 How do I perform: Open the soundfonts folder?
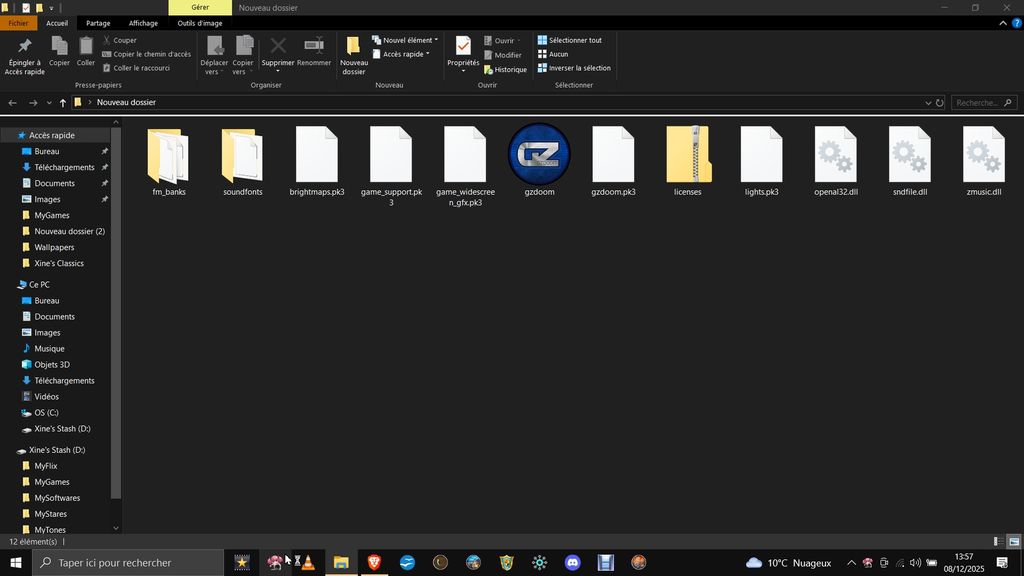click(x=242, y=156)
